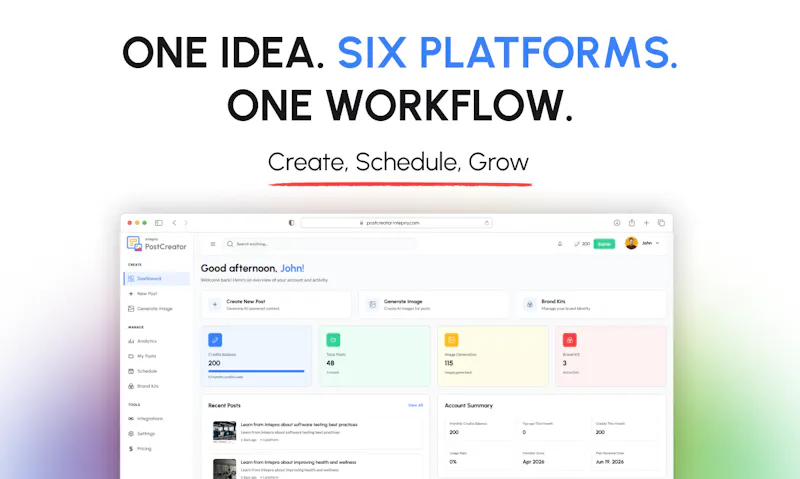Open Settings in the sidebar
The image size is (800, 479).
point(141,434)
